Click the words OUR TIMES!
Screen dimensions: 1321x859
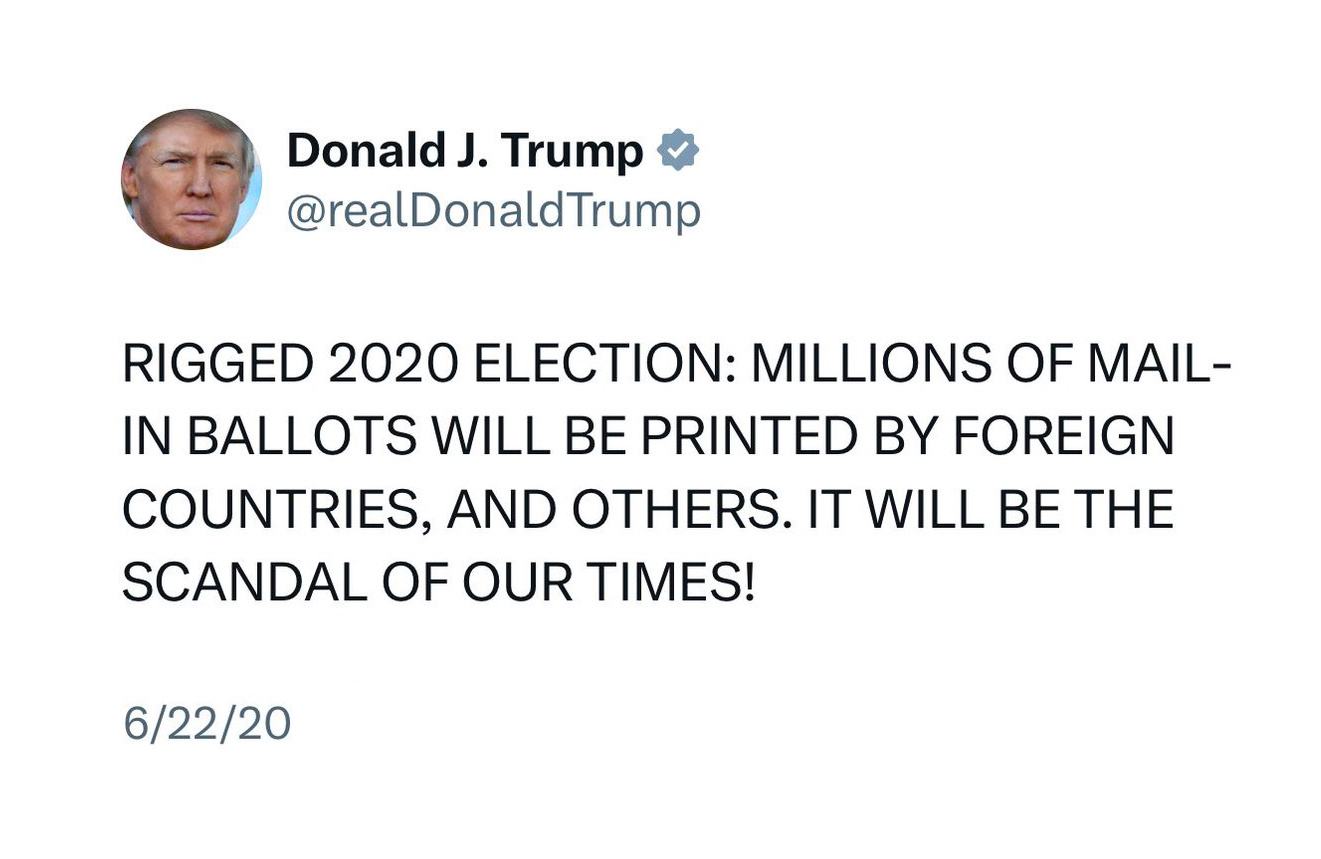tap(609, 584)
